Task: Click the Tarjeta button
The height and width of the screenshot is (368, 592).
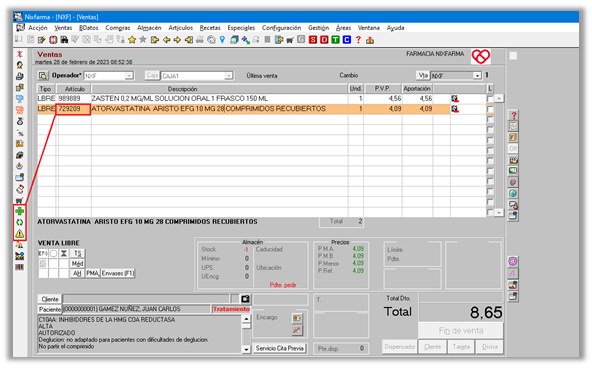Action: point(461,346)
